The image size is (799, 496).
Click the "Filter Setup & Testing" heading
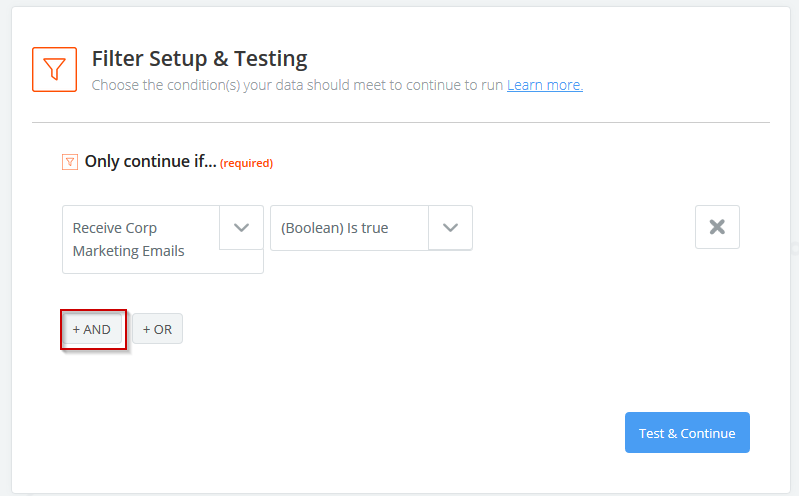[199, 59]
